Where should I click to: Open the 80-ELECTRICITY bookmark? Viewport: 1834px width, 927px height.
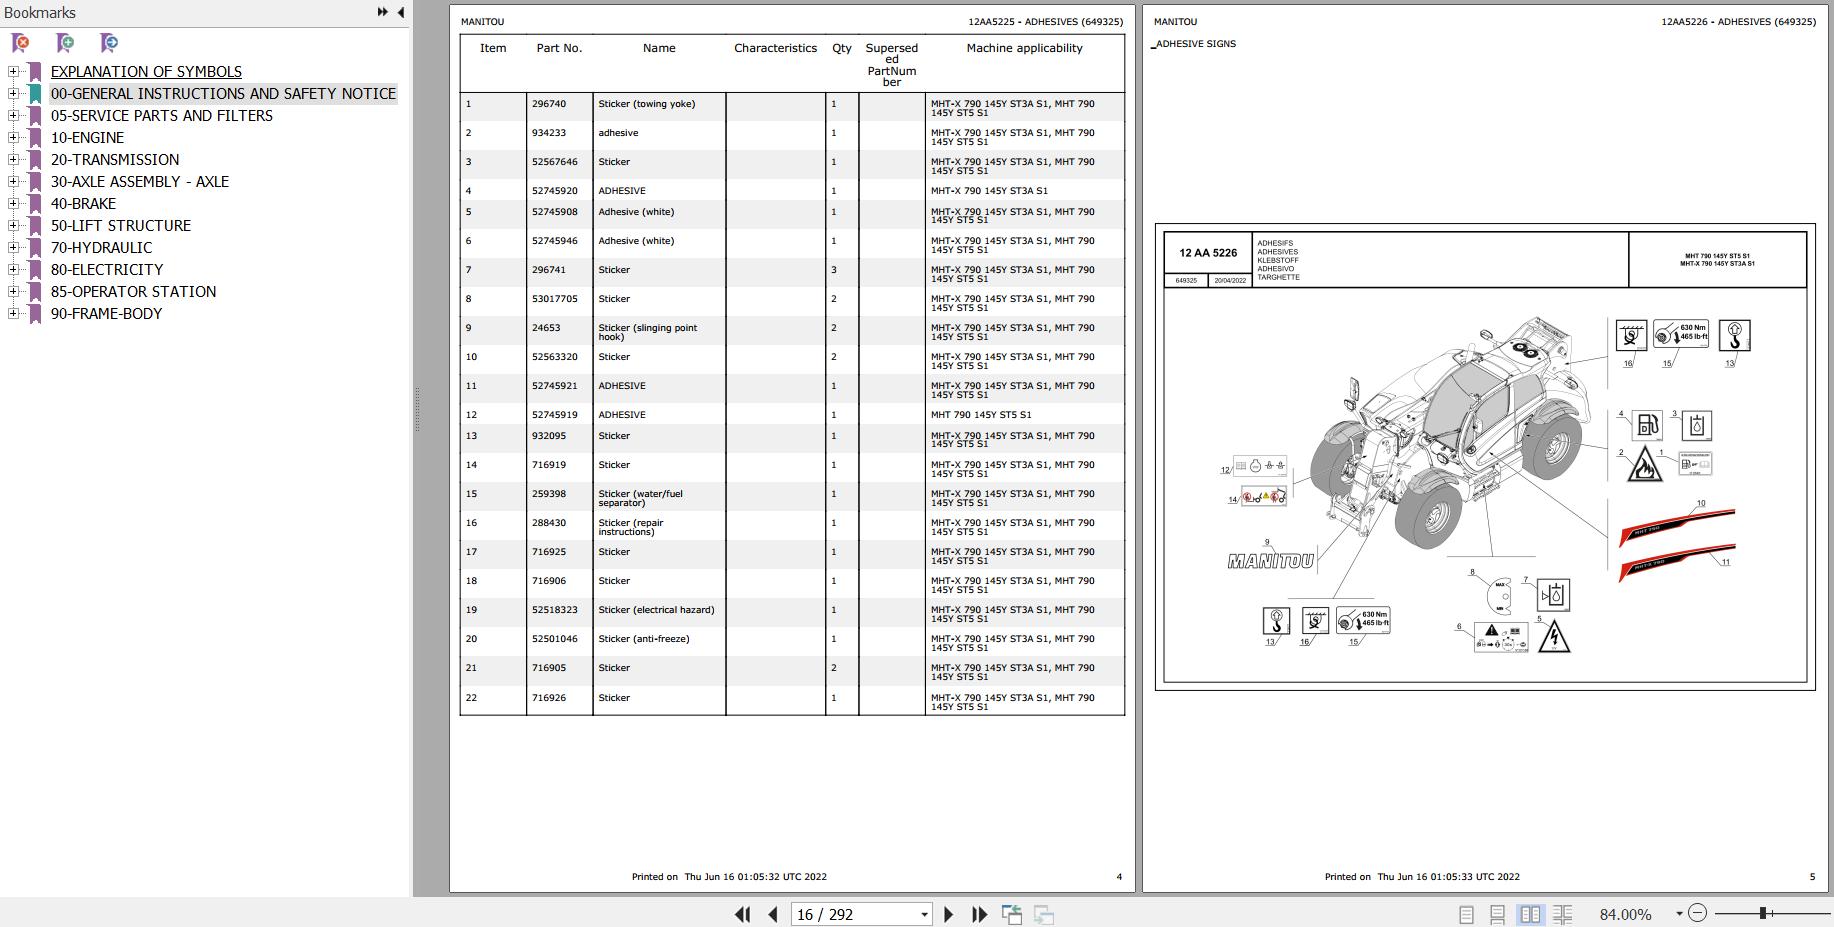107,270
